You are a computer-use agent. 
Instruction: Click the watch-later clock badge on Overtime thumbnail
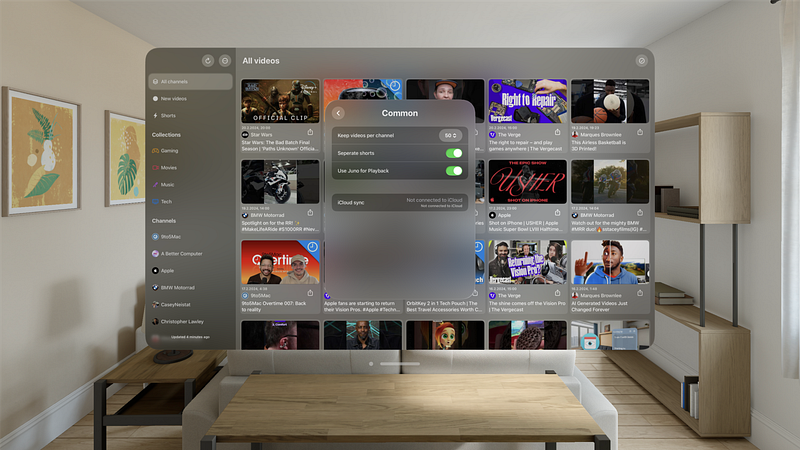coord(312,247)
